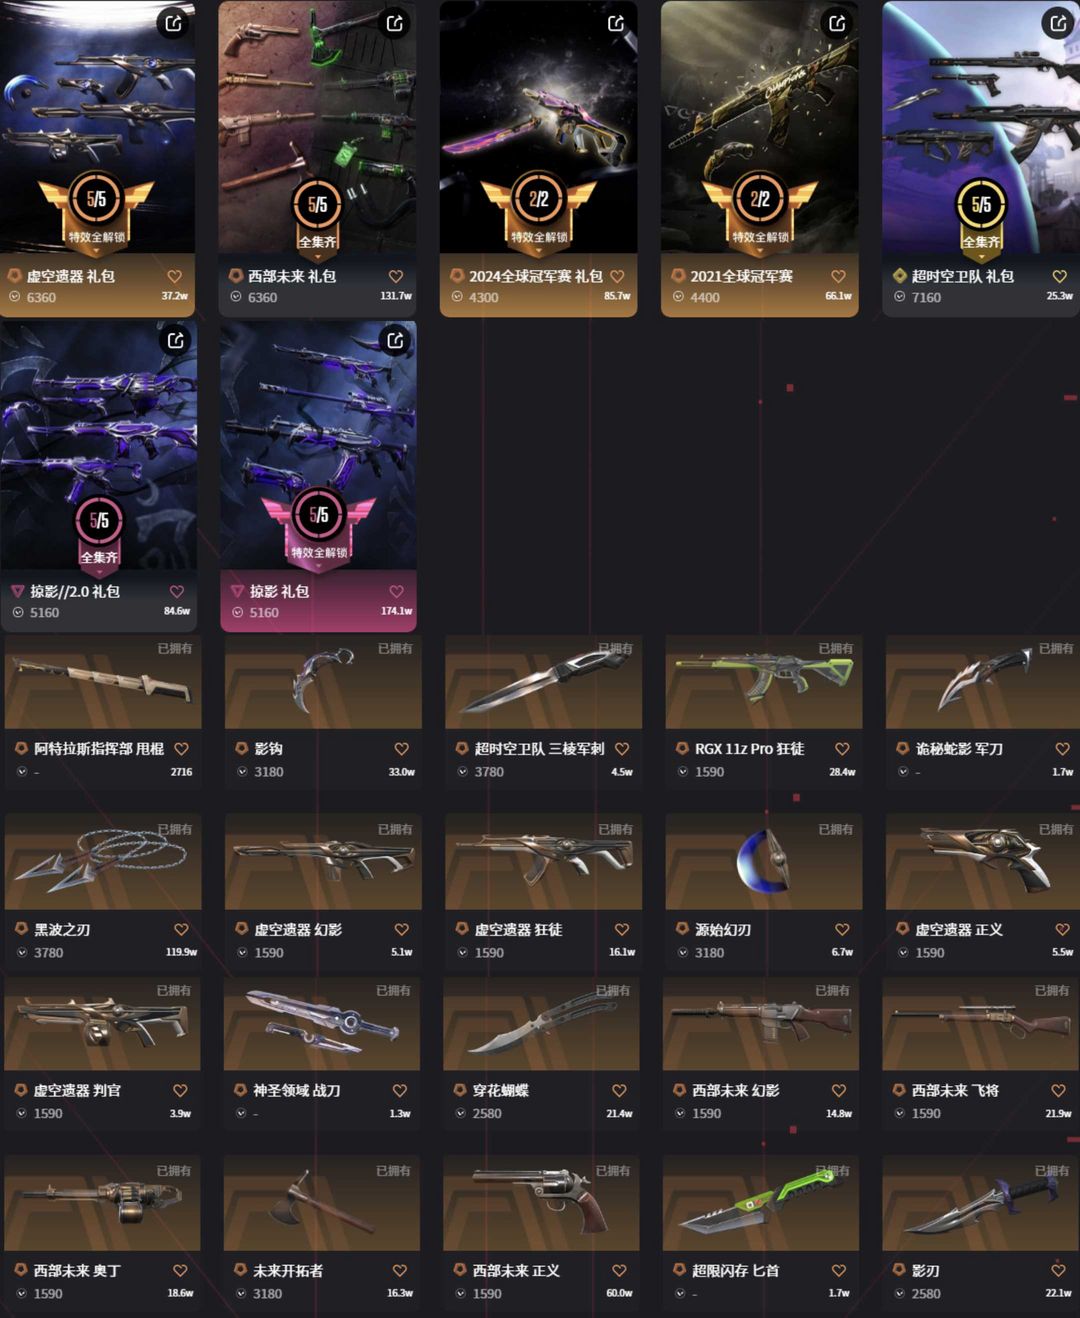Click share icon on 超时空卫队 礼包 card
Viewport: 1080px width, 1318px height.
[x=1058, y=23]
